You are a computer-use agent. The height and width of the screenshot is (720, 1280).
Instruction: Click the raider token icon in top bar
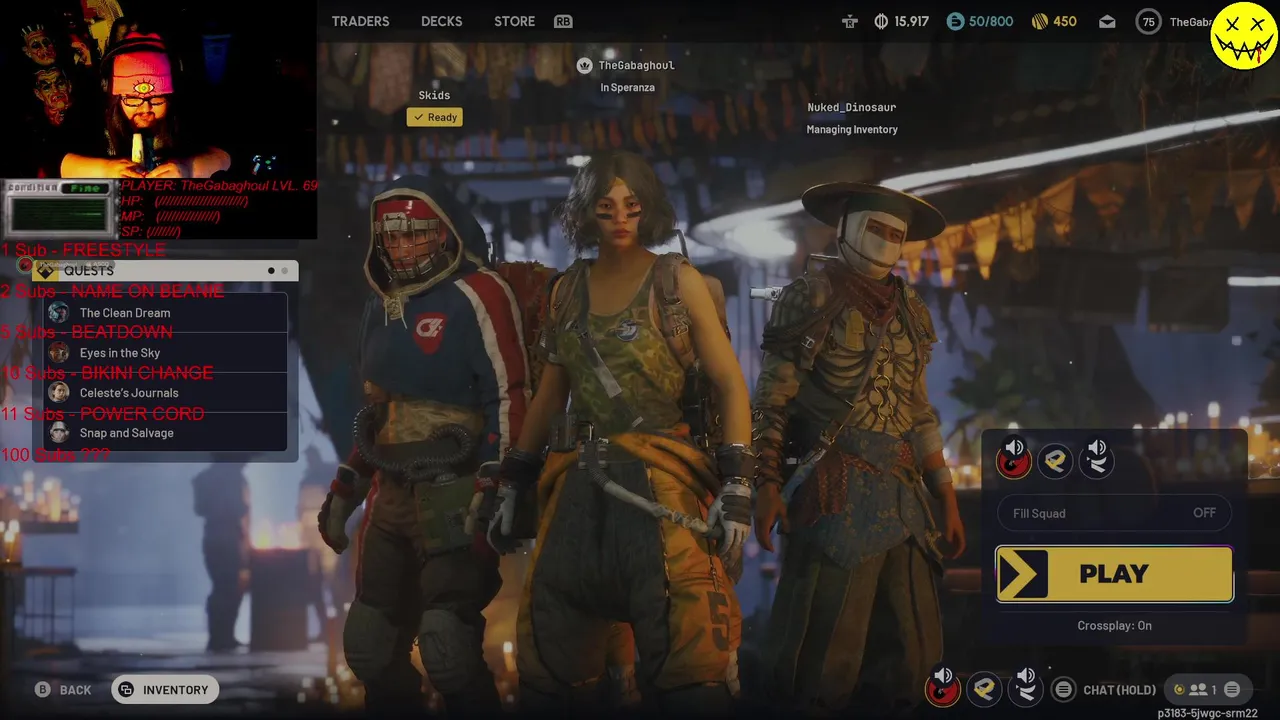[850, 21]
